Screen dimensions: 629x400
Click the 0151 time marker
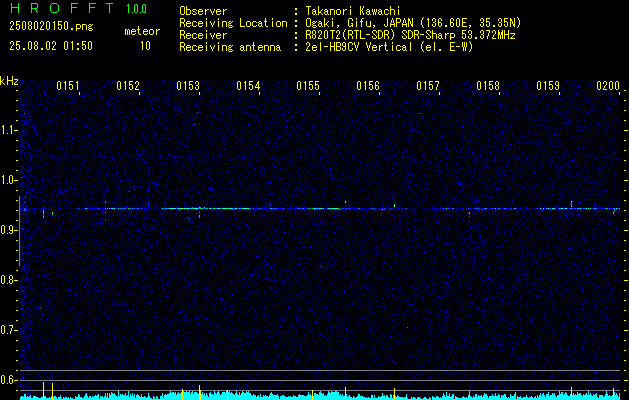tap(68, 86)
